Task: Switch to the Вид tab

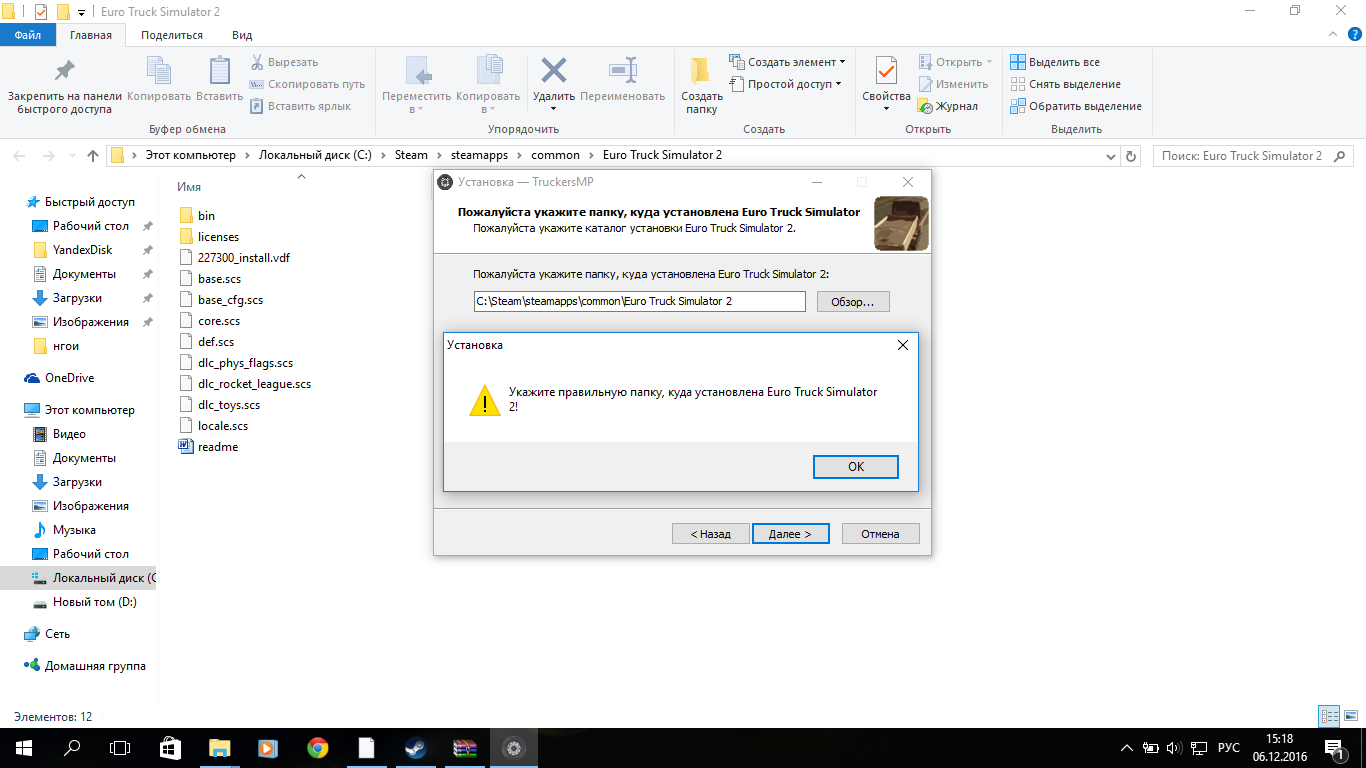Action: pyautogui.click(x=242, y=35)
